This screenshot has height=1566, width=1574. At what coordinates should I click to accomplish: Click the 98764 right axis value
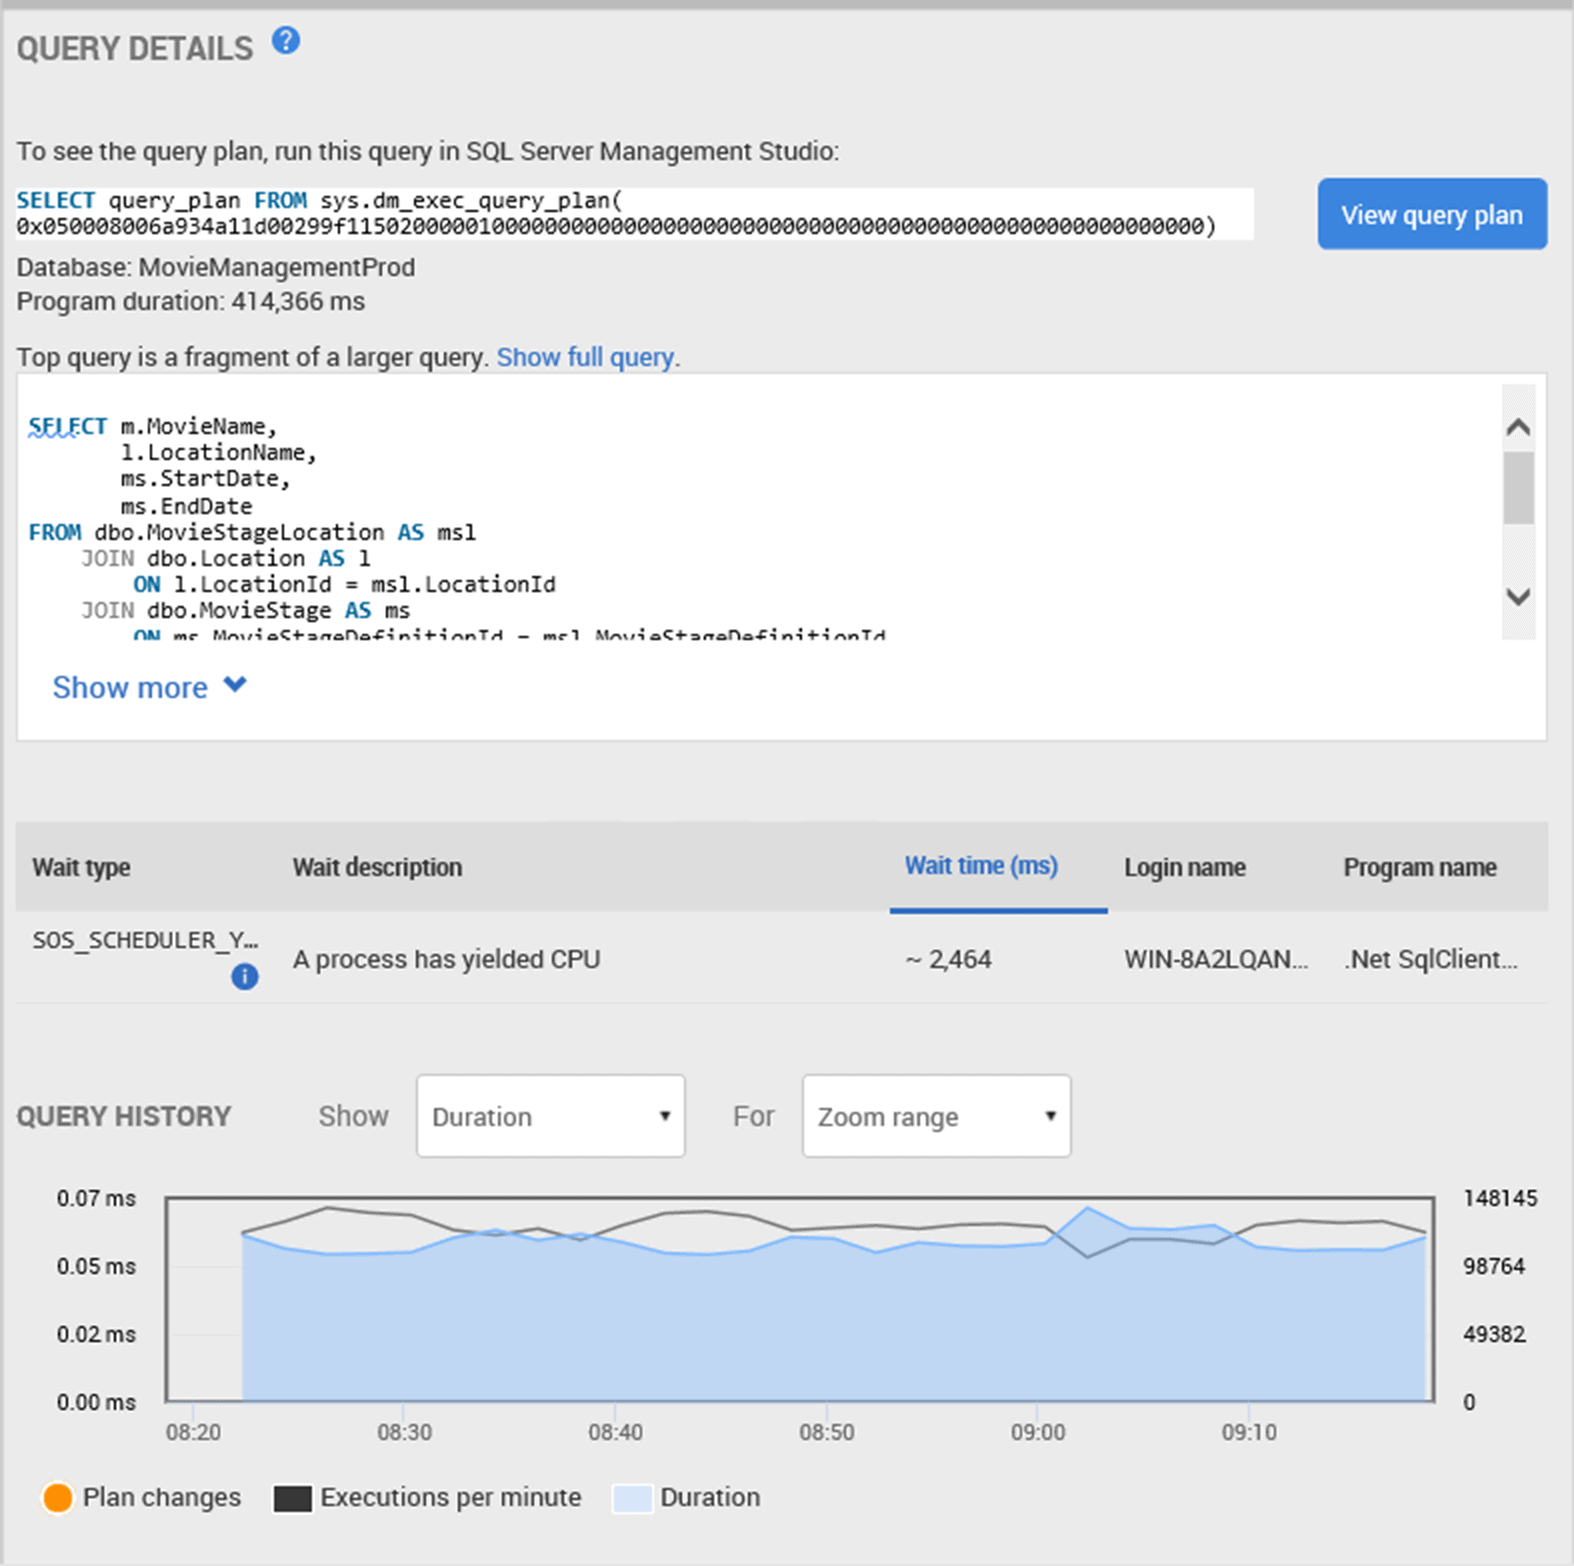[1494, 1266]
